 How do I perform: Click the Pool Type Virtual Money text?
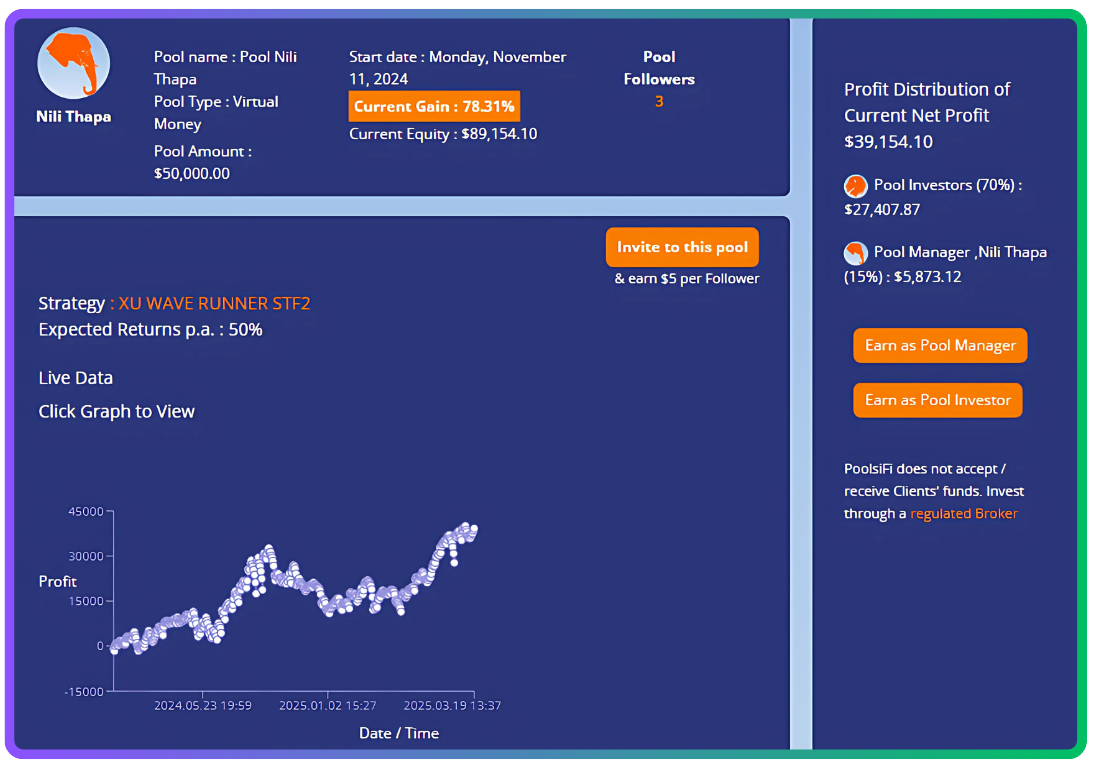tap(216, 112)
